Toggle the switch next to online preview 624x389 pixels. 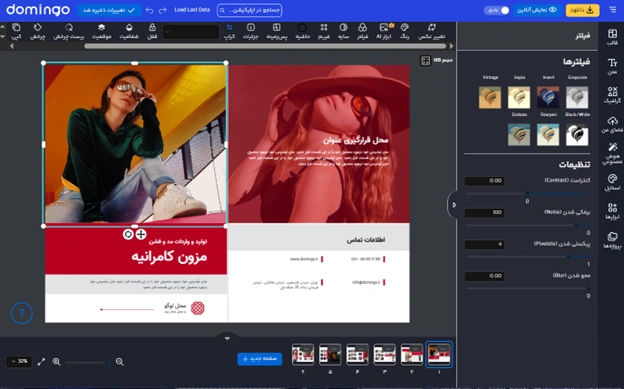coord(497,10)
